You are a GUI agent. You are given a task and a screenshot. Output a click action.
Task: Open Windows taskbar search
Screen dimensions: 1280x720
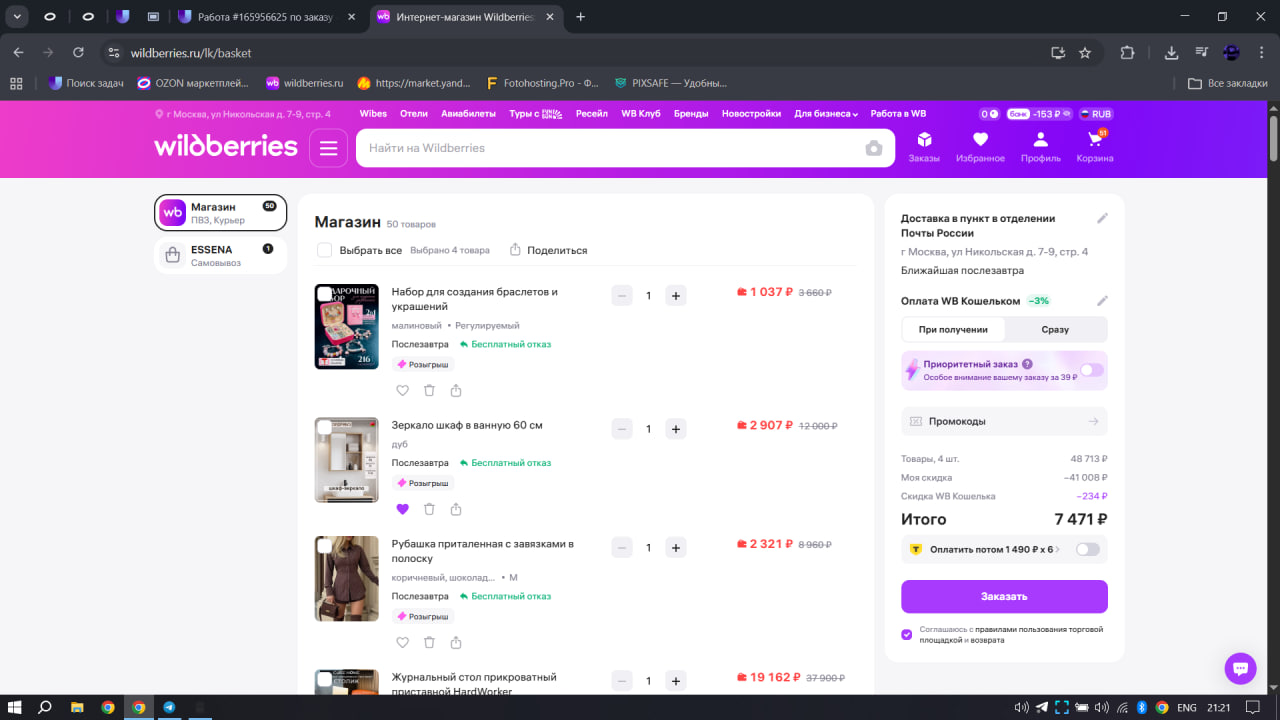pos(45,707)
